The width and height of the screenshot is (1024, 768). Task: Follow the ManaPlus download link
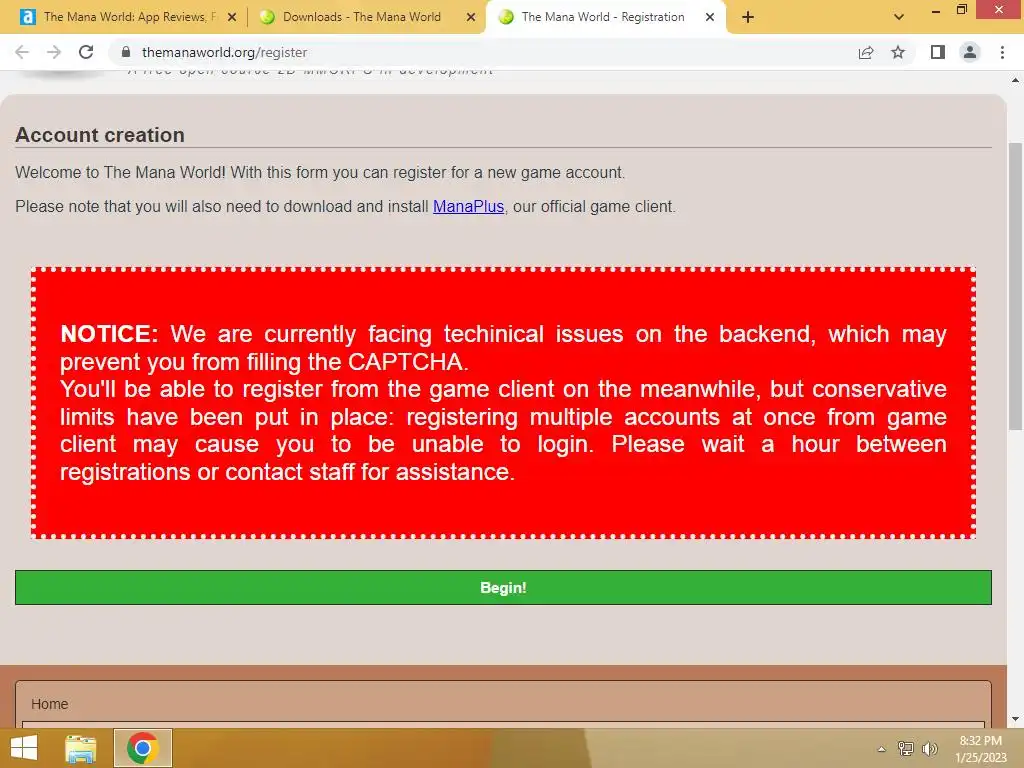pos(468,206)
